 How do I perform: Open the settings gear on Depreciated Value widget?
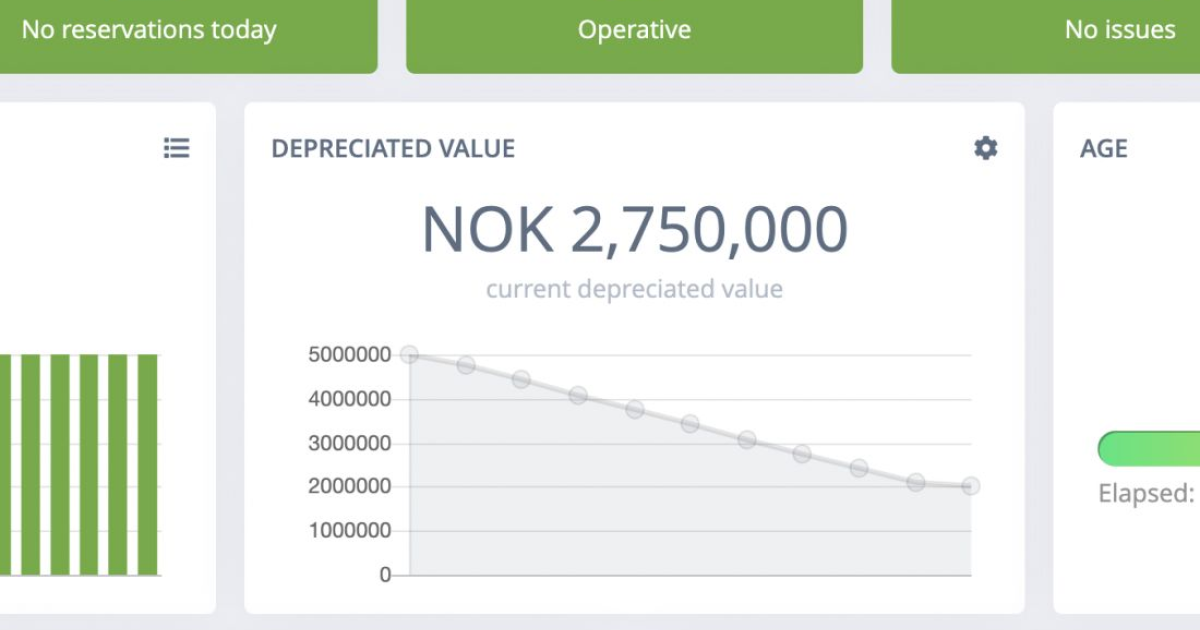[x=985, y=148]
